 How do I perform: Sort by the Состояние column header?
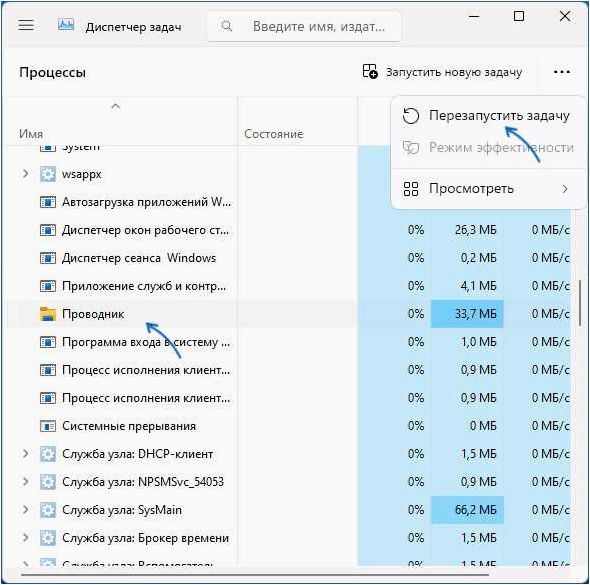[x=274, y=134]
